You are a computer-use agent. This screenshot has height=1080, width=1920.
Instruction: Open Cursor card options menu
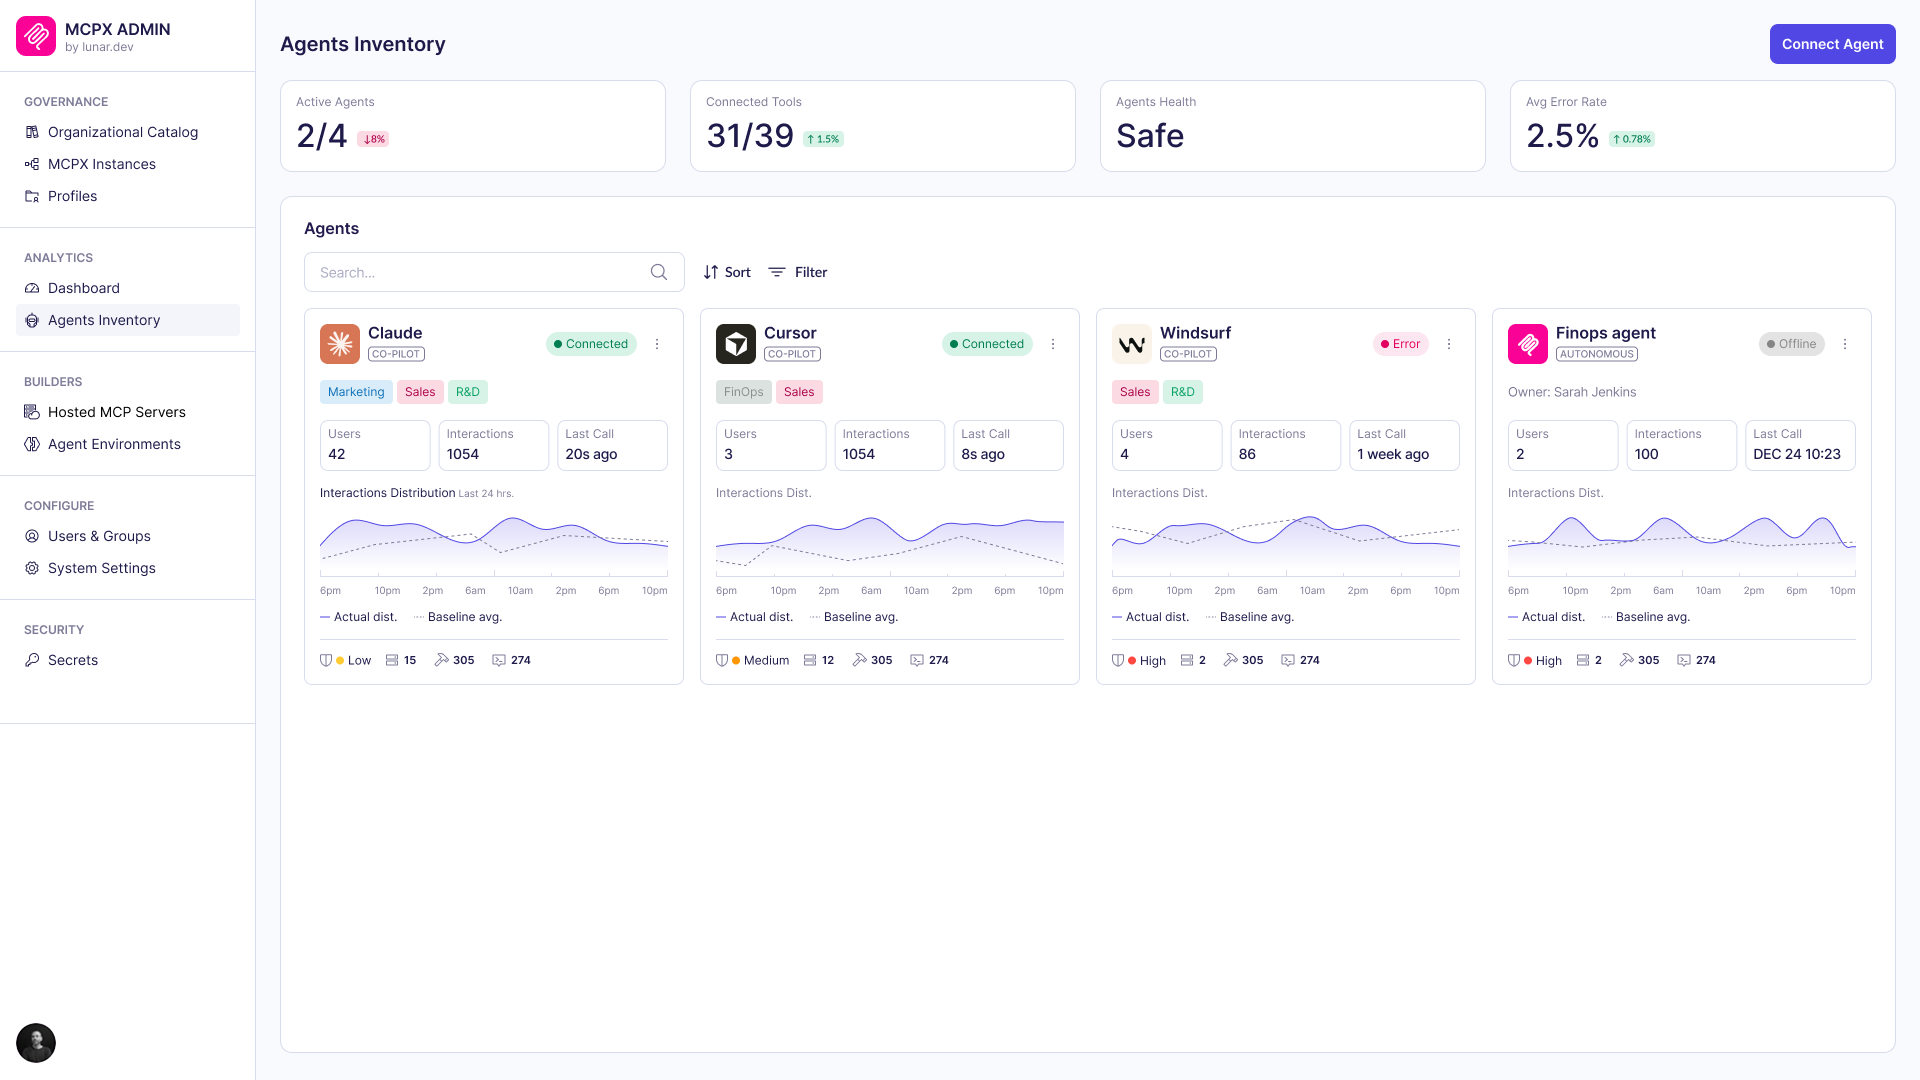coord(1053,344)
